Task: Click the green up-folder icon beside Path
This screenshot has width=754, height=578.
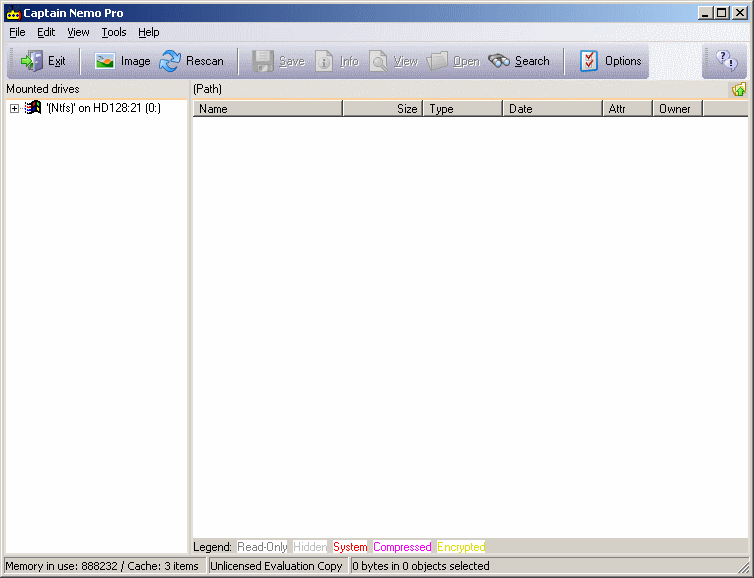Action: coord(738,90)
